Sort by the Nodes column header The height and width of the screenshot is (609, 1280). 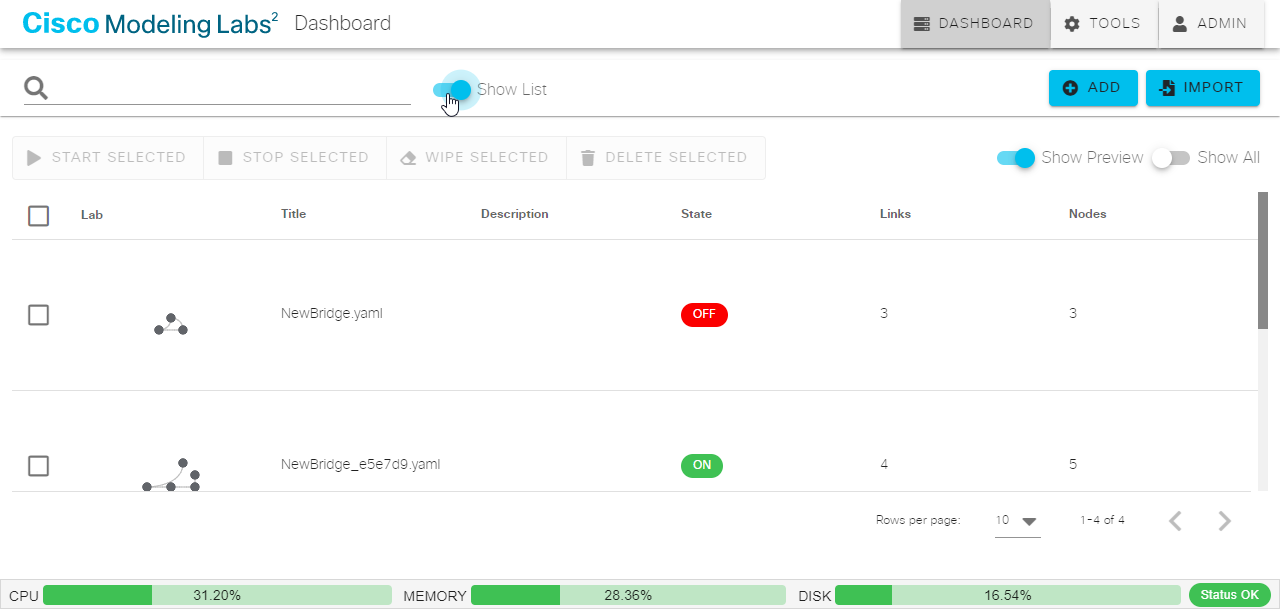1087,214
